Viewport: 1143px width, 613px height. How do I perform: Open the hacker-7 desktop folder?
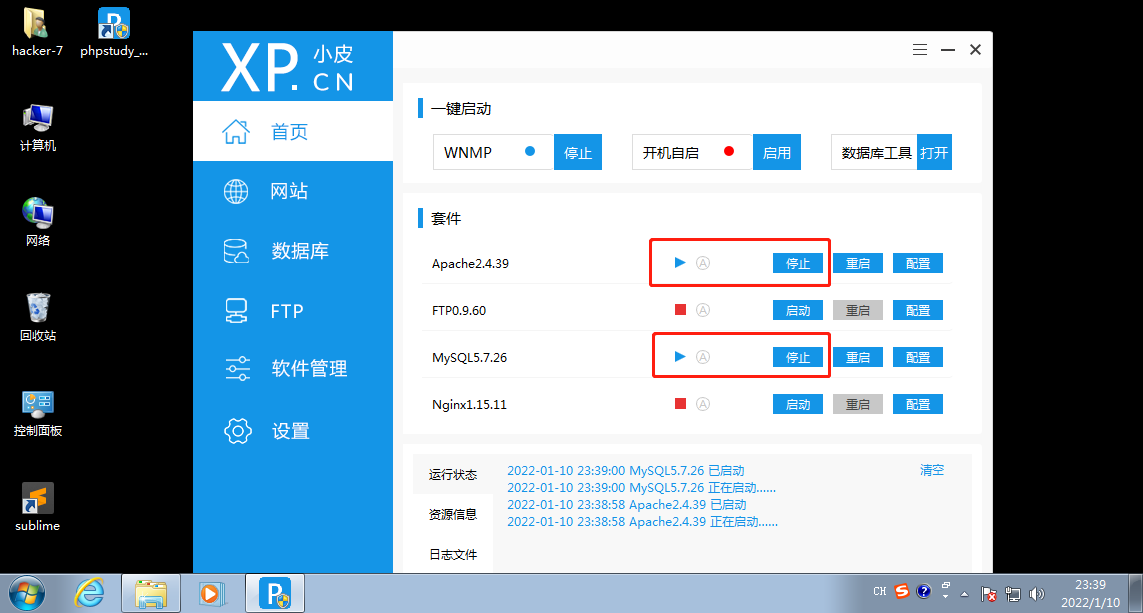tap(37, 33)
